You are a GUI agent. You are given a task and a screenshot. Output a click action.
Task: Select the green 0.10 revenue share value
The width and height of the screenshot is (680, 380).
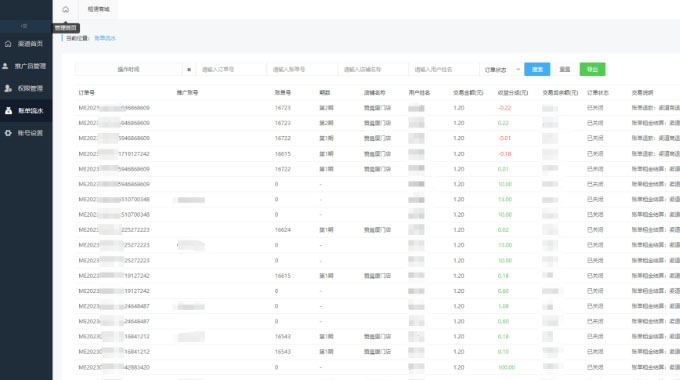[503, 352]
